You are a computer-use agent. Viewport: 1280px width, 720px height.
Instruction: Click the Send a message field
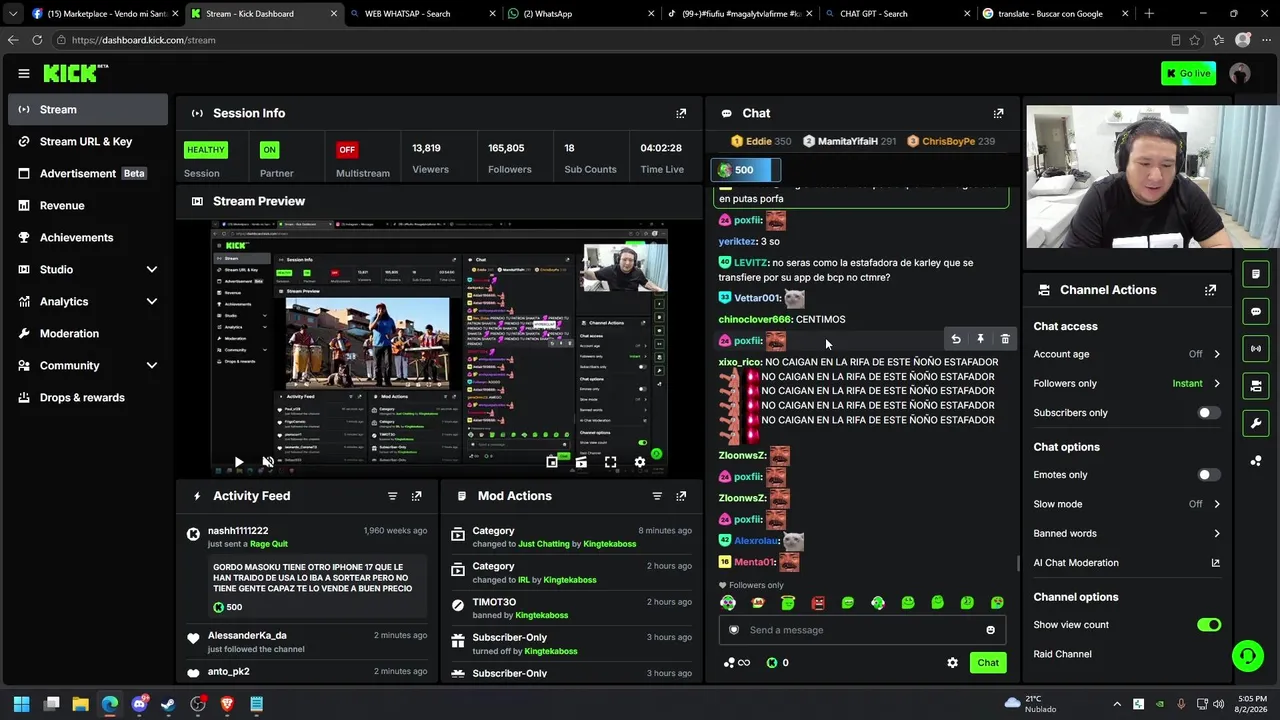[862, 630]
